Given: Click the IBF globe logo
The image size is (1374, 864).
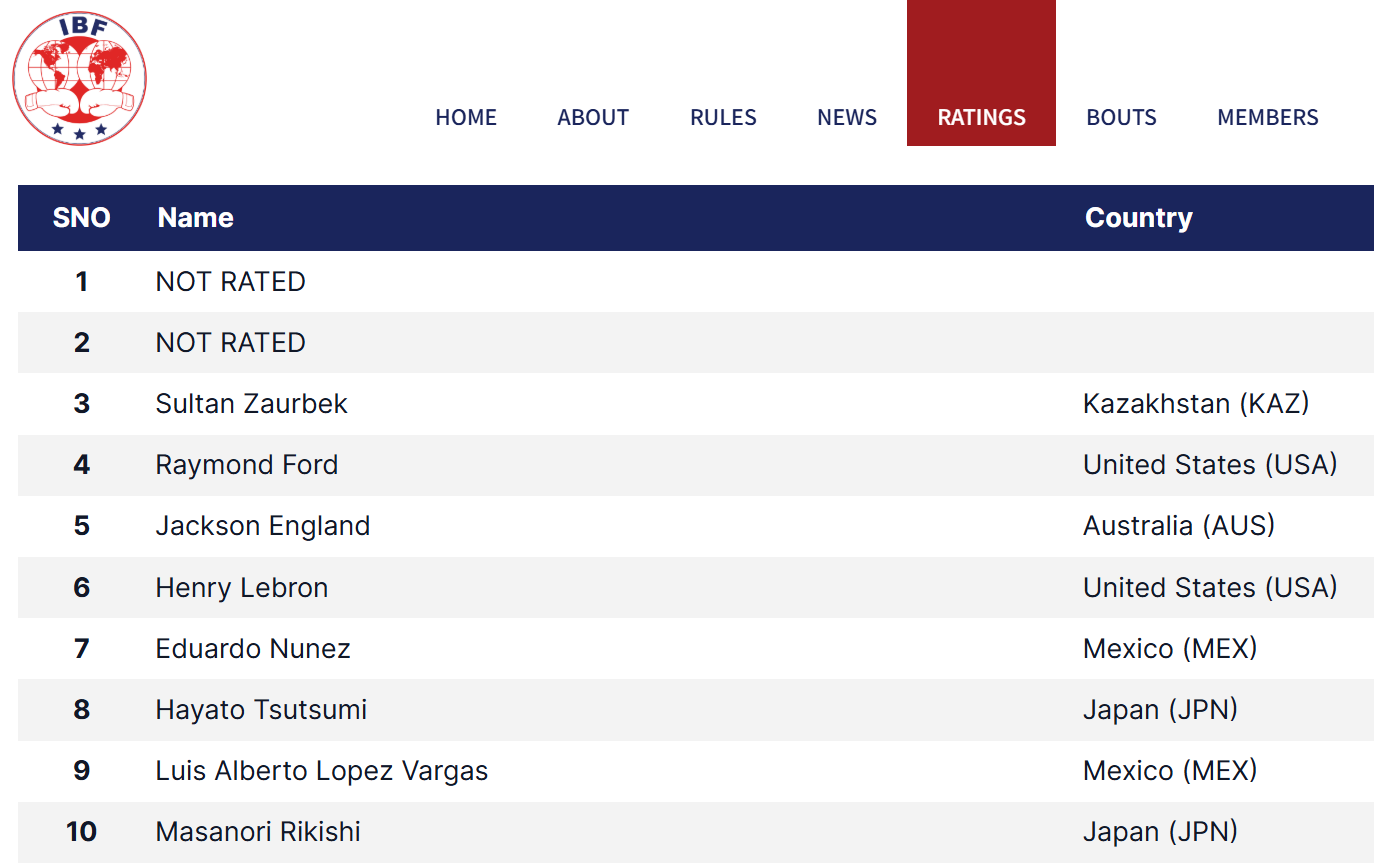Looking at the screenshot, I should point(79,78).
